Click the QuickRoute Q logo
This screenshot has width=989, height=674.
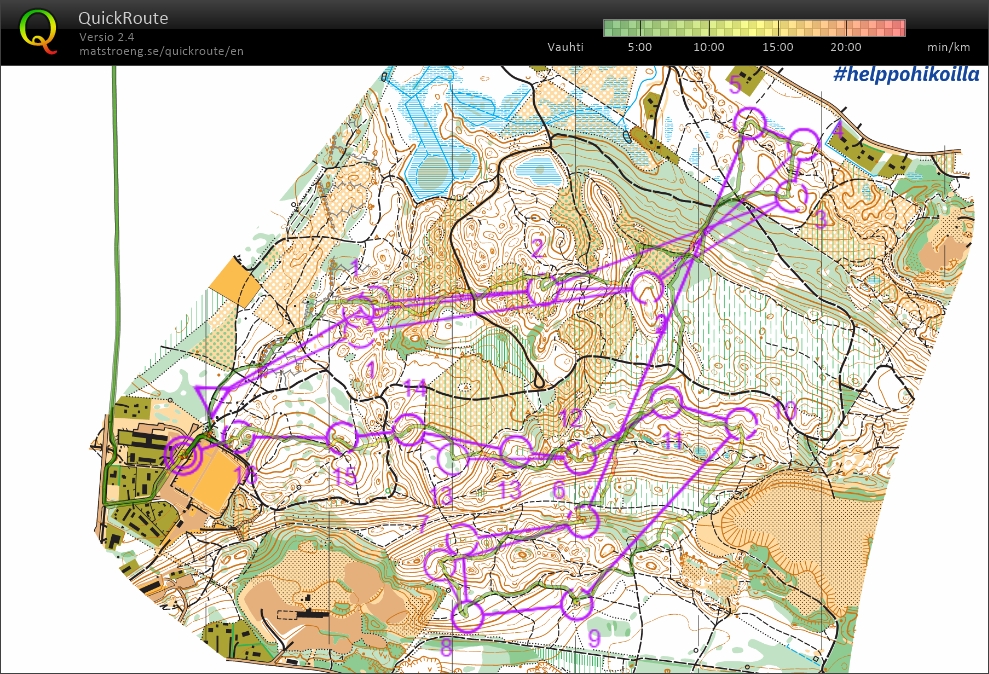click(x=38, y=32)
